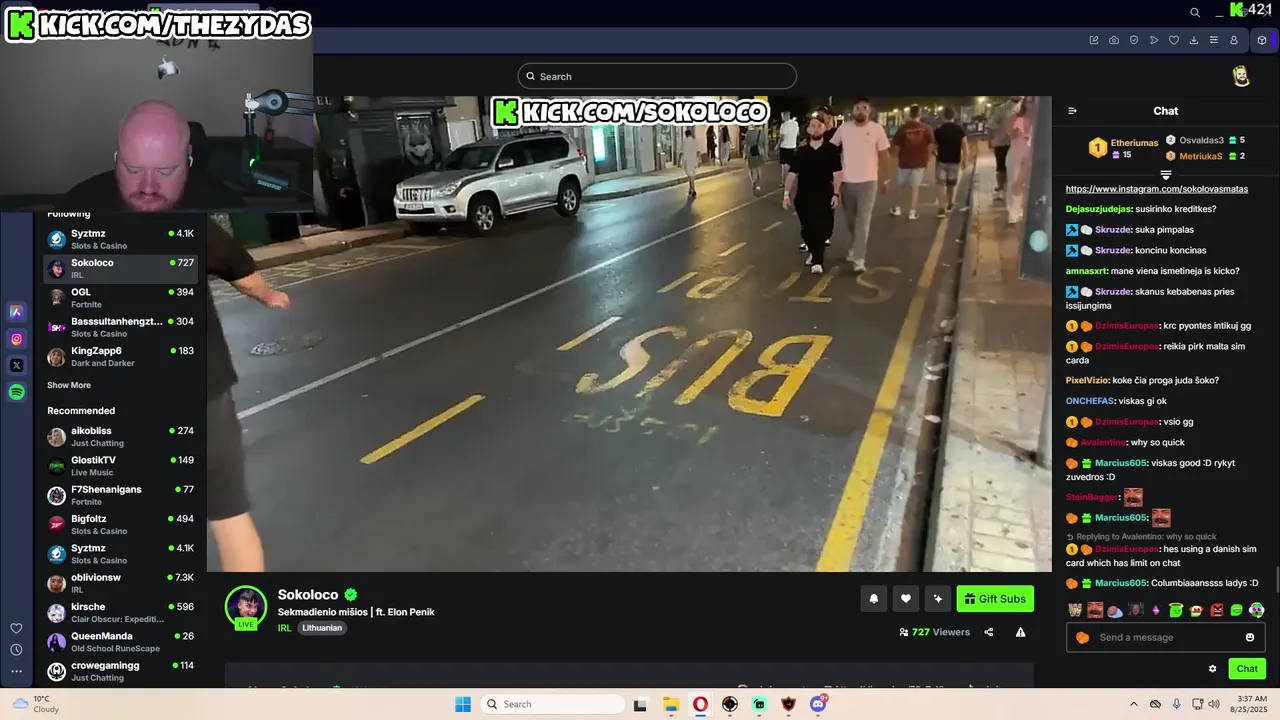Viewport: 1280px width, 720px height.
Task: Click the browser tab search magnifier icon
Action: (x=1194, y=12)
